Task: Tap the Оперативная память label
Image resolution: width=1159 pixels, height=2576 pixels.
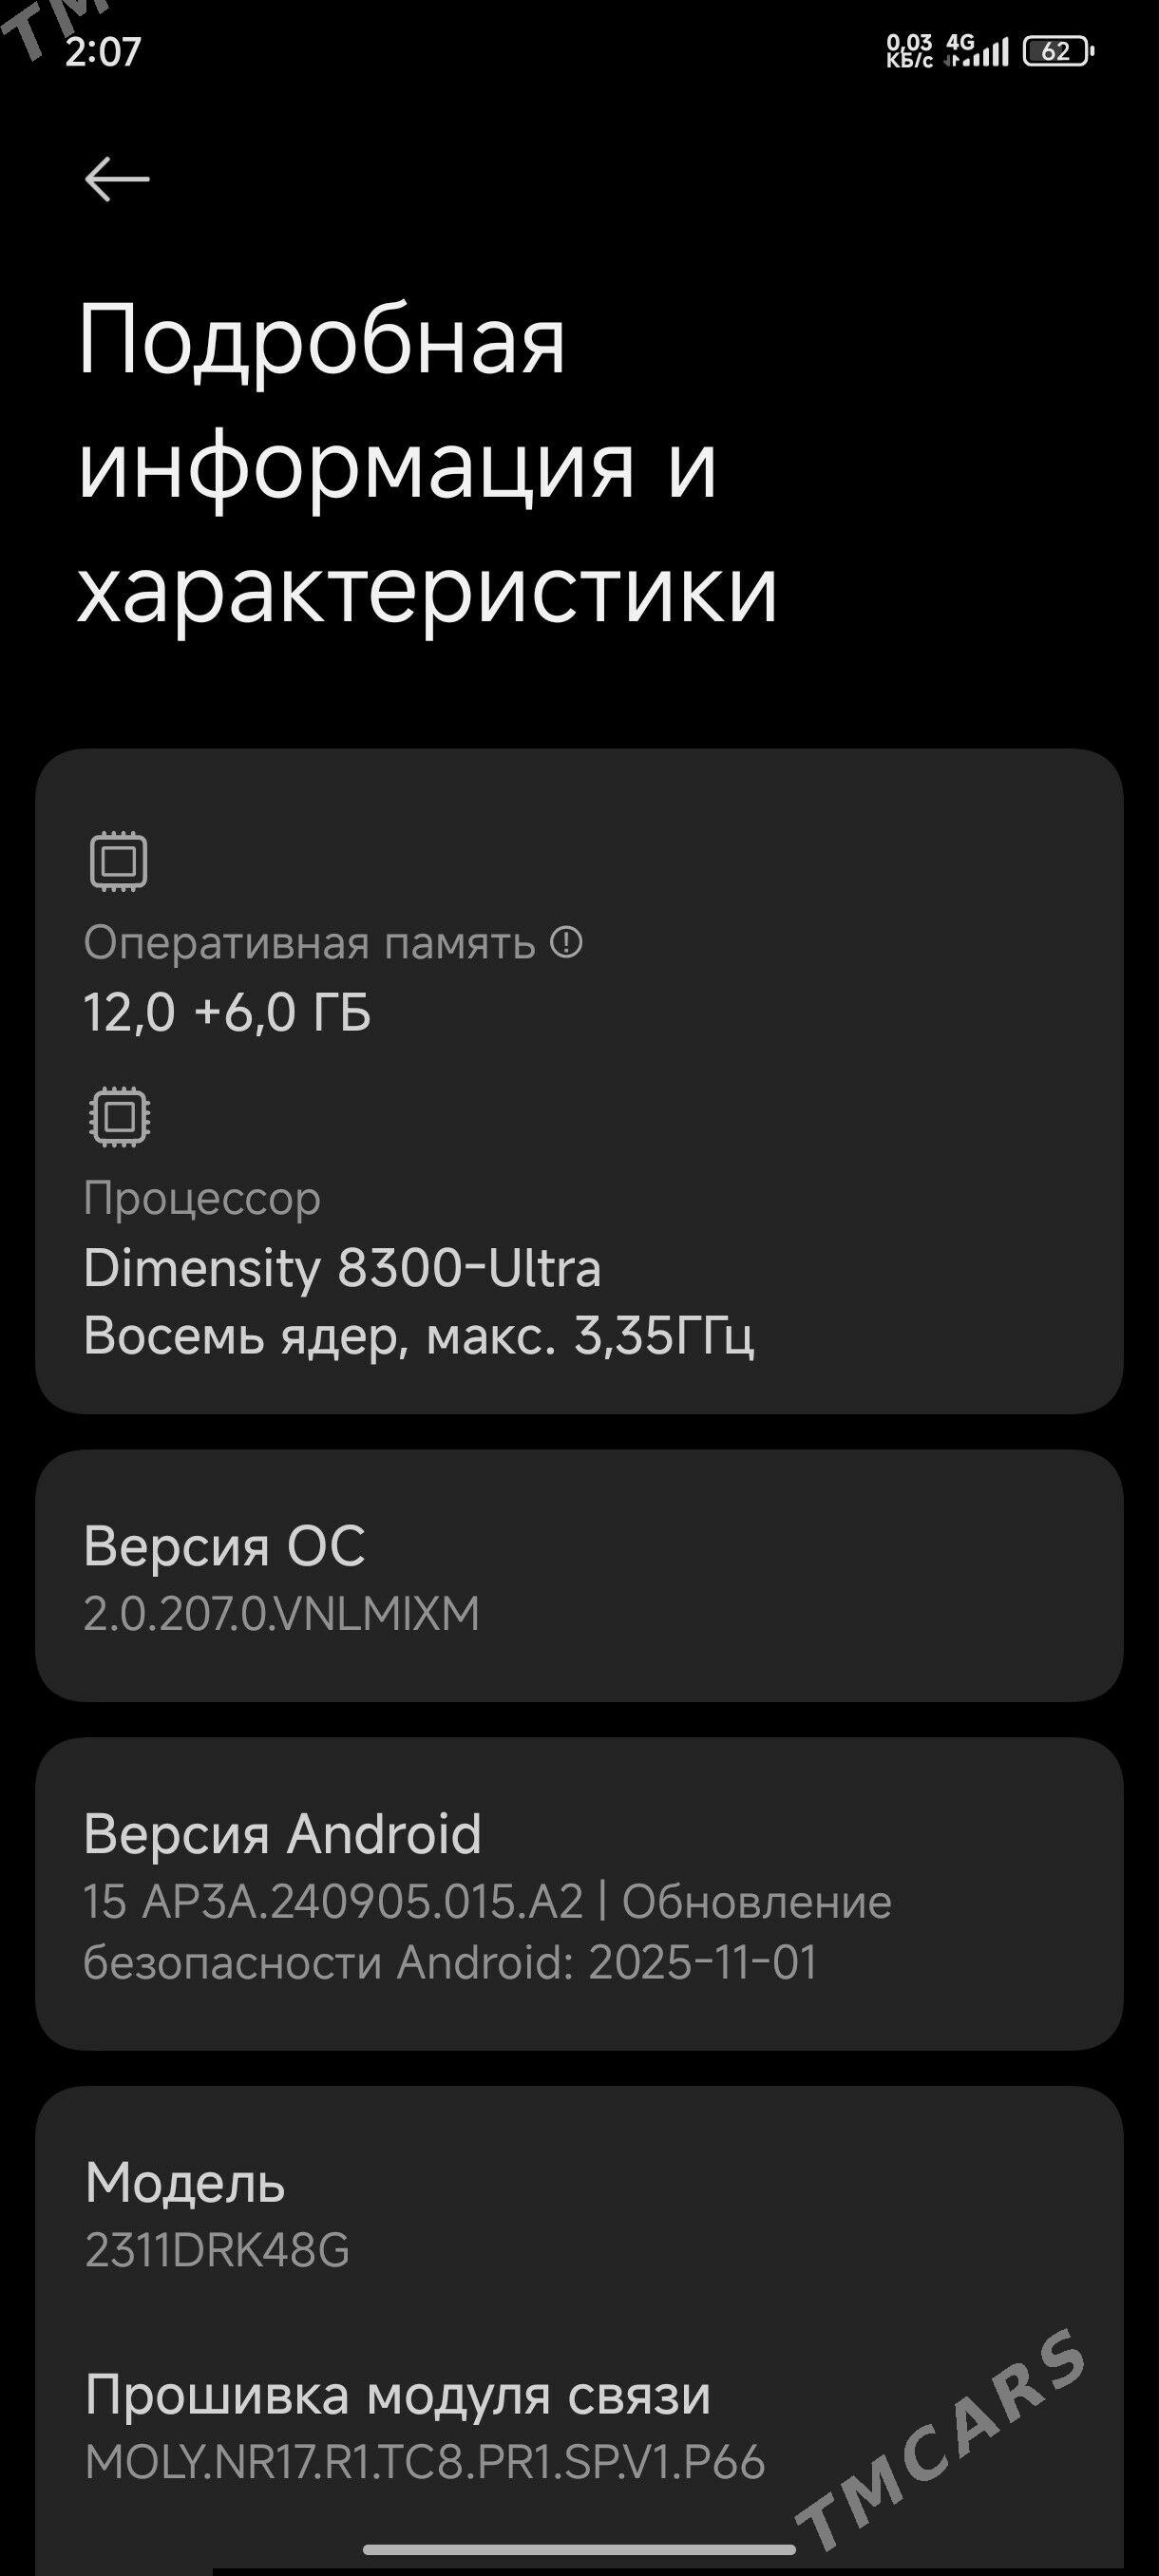Action: [x=309, y=943]
